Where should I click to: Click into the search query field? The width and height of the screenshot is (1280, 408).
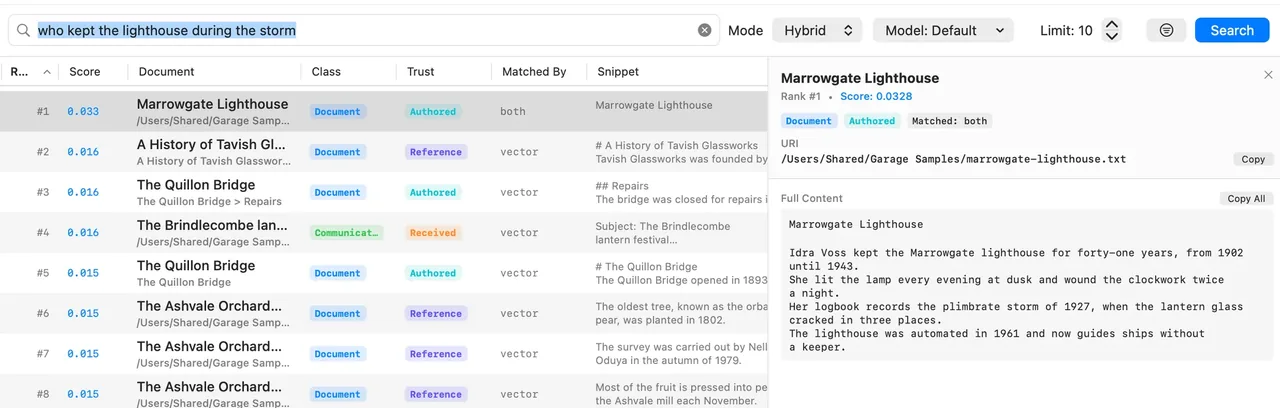[x=364, y=30]
